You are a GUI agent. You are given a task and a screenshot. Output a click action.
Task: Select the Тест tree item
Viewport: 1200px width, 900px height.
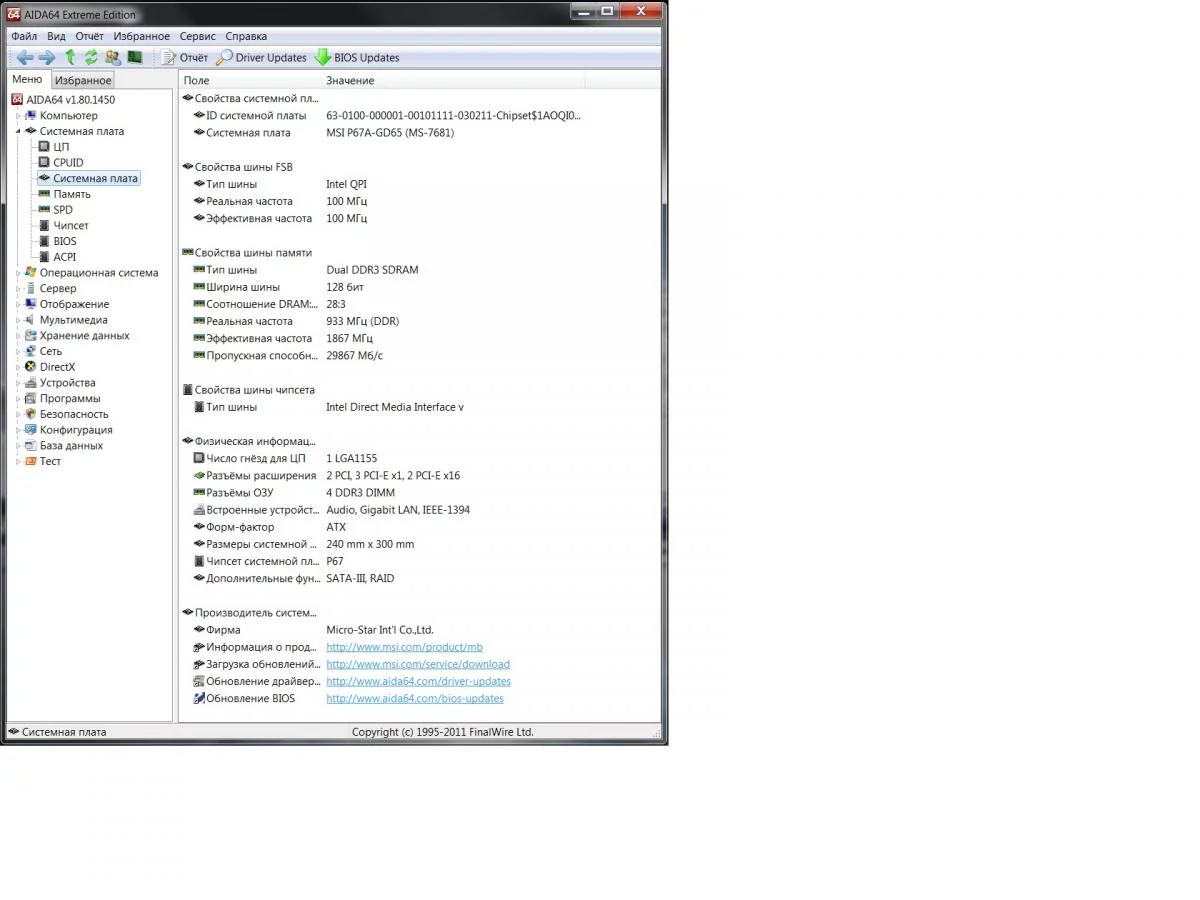click(x=50, y=461)
